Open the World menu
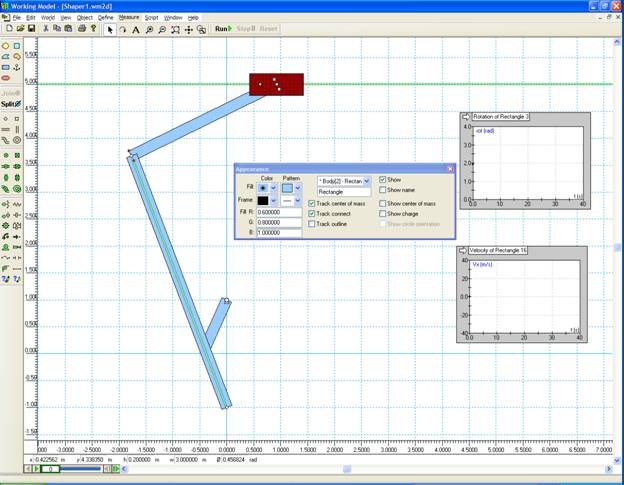Image resolution: width=624 pixels, height=485 pixels. [48, 18]
